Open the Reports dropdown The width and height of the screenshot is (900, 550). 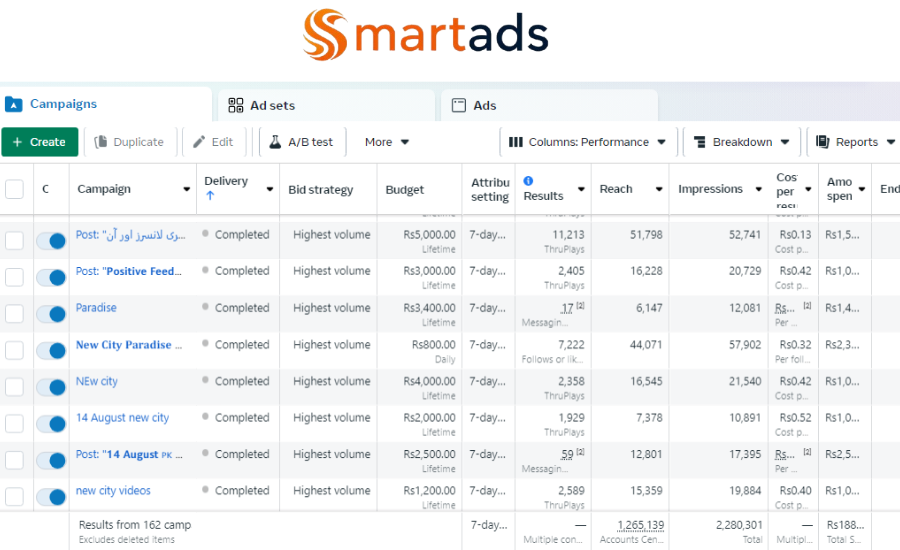855,142
